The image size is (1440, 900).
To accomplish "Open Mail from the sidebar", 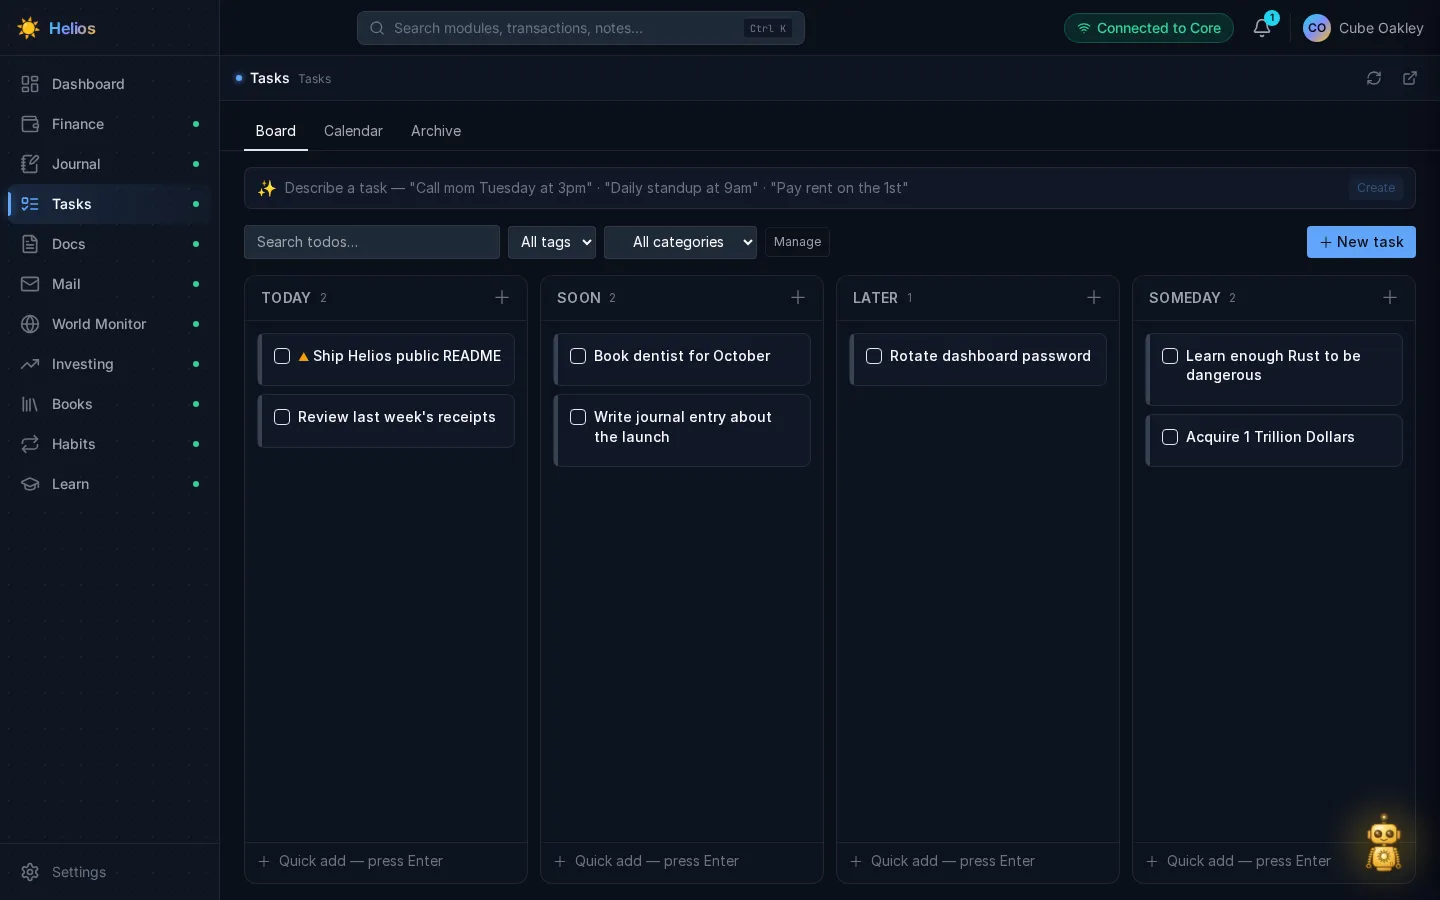I will coord(110,284).
